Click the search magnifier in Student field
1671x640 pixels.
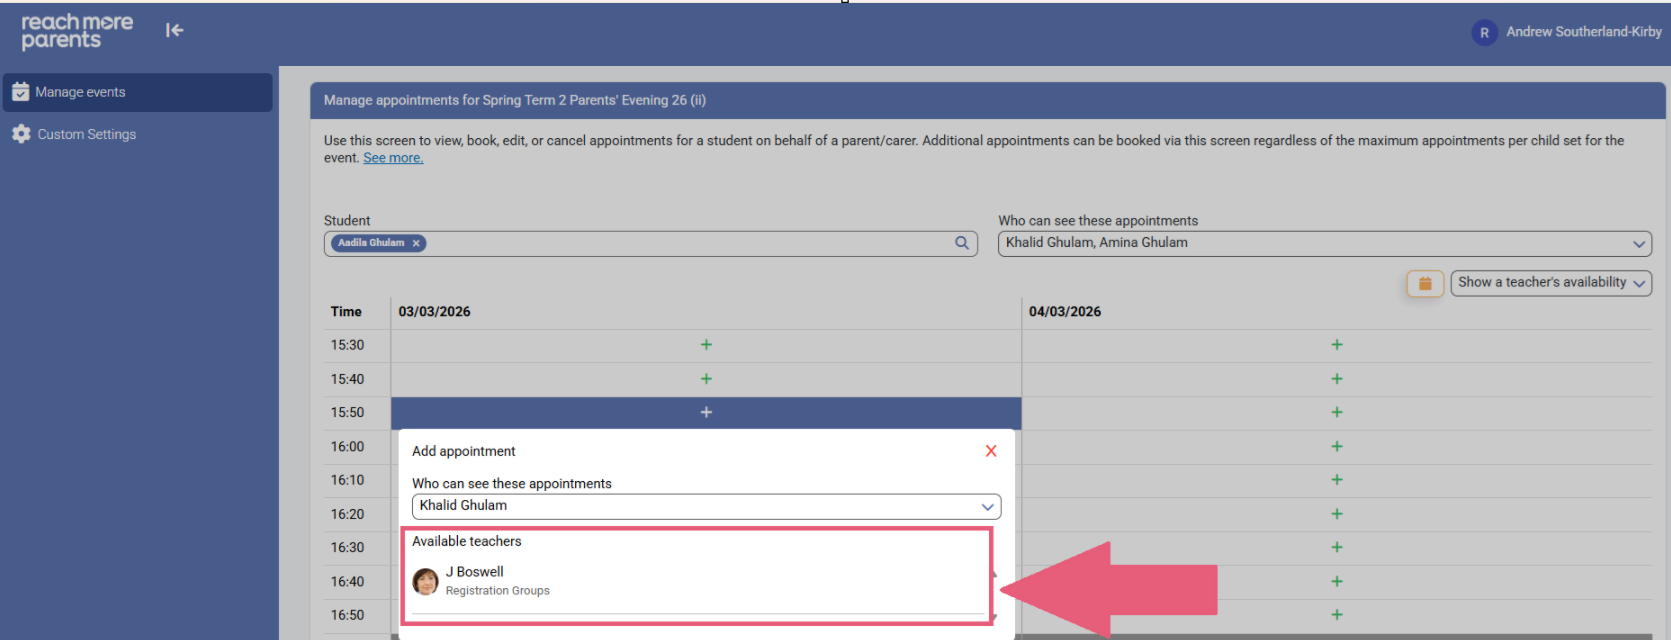[x=962, y=243]
